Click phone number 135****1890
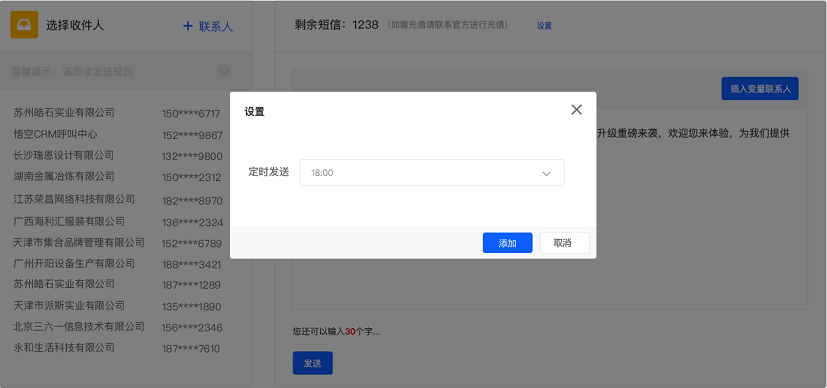Image resolution: width=827 pixels, height=388 pixels. 191,307
